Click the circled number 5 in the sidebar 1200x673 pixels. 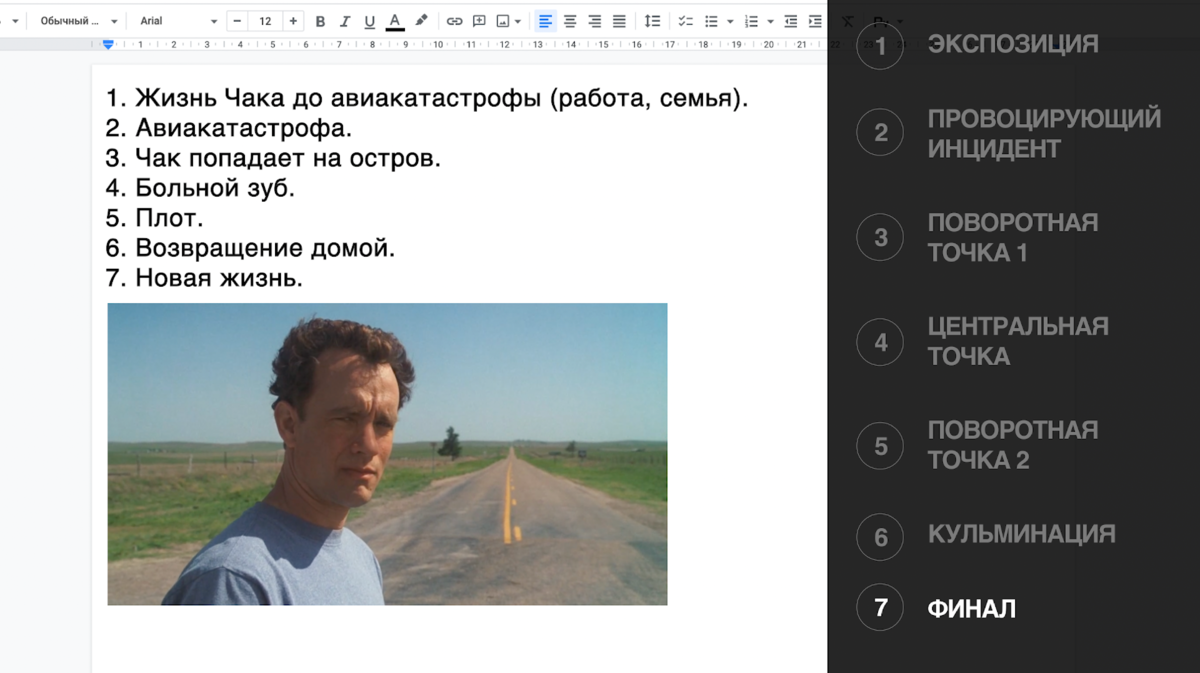click(x=880, y=446)
